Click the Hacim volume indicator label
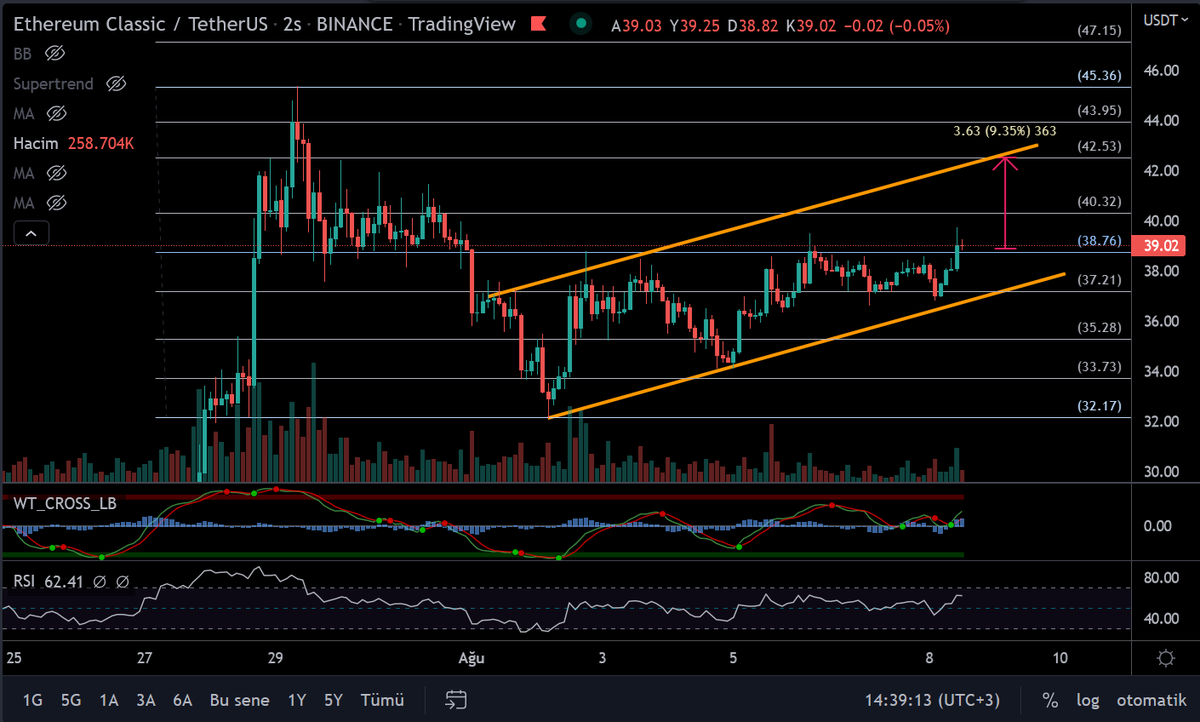The width and height of the screenshot is (1200, 722). pyautogui.click(x=36, y=144)
